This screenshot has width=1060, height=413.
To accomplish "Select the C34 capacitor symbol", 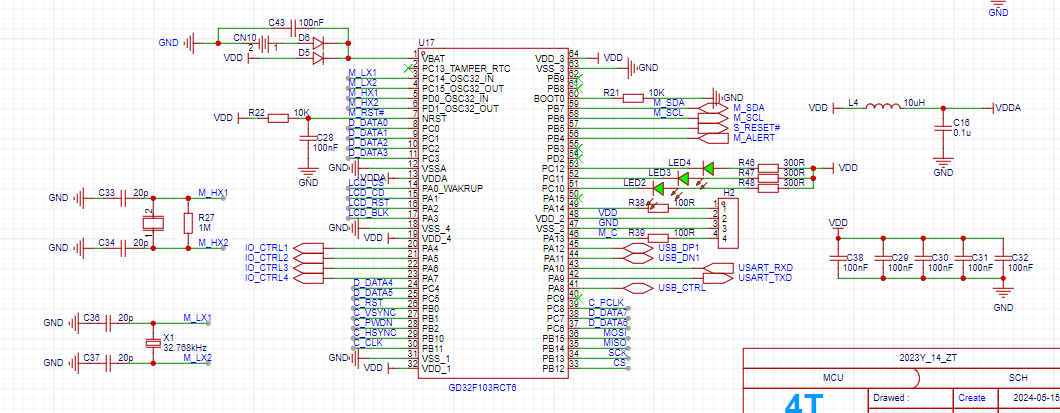I will click(124, 248).
